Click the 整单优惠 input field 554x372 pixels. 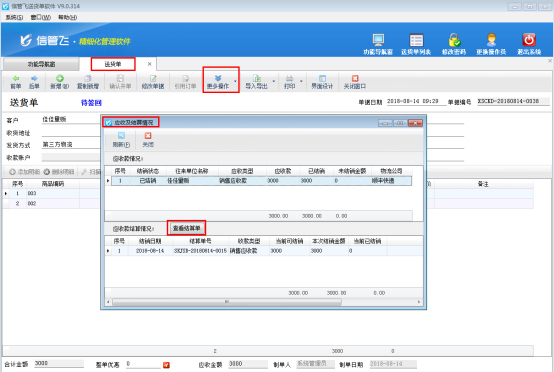click(x=143, y=364)
